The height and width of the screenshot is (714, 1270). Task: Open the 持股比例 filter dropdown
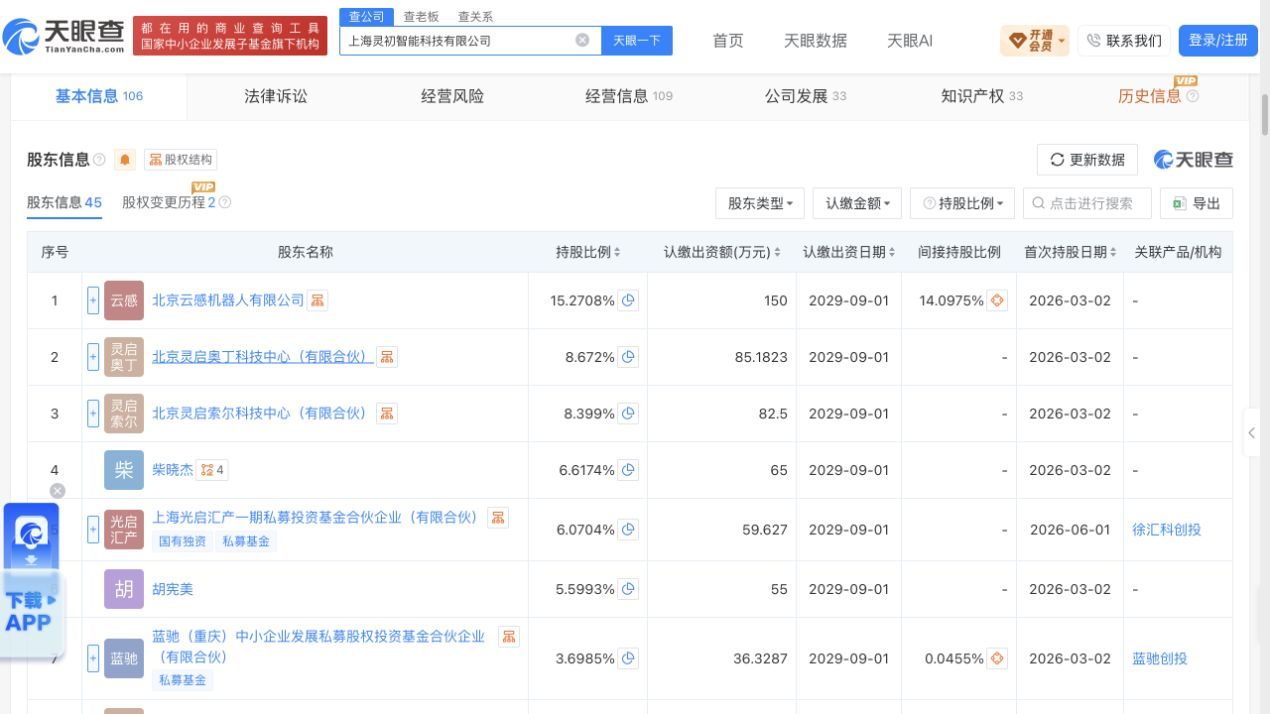pyautogui.click(x=963, y=203)
